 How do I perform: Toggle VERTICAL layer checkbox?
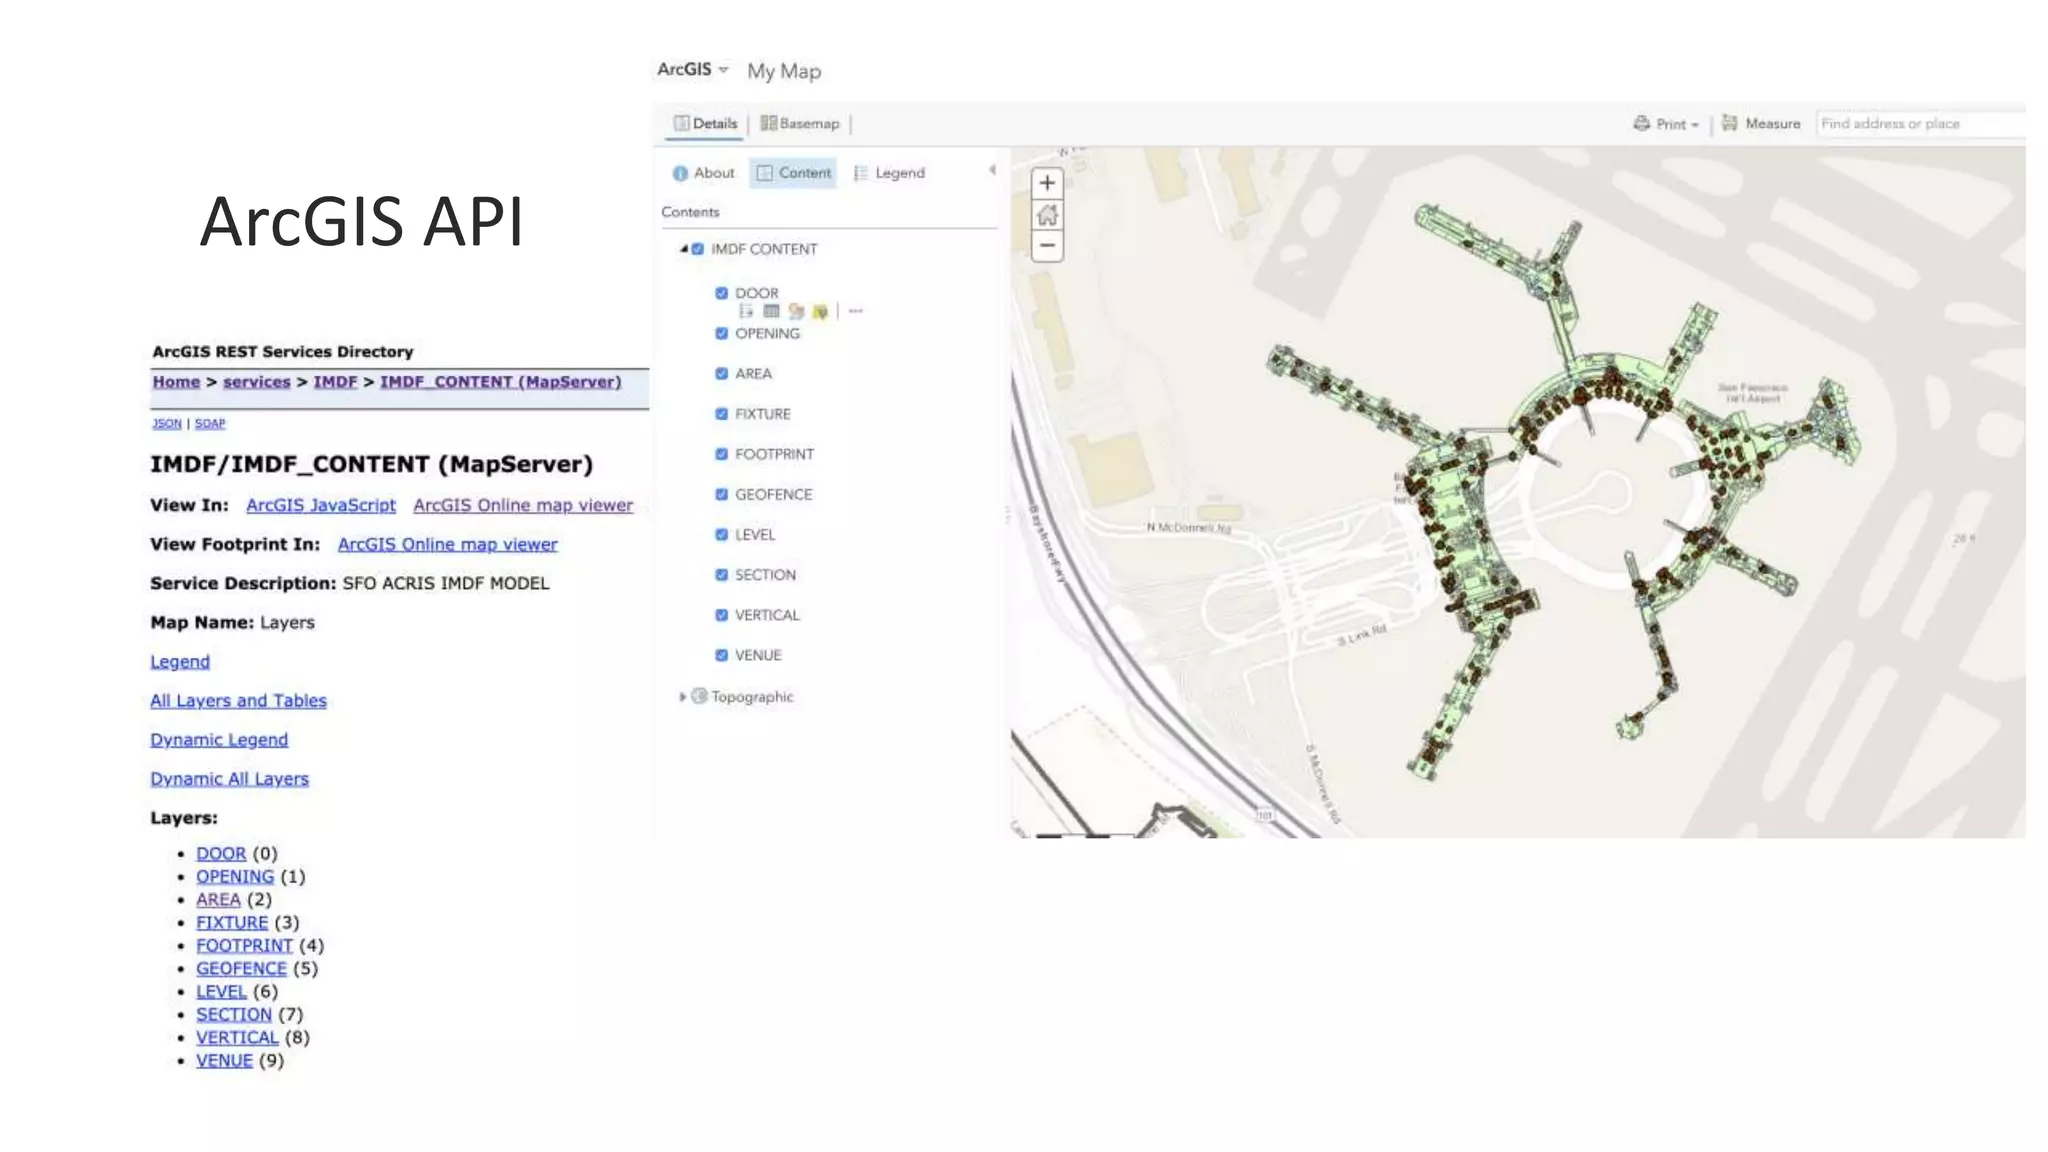point(721,615)
